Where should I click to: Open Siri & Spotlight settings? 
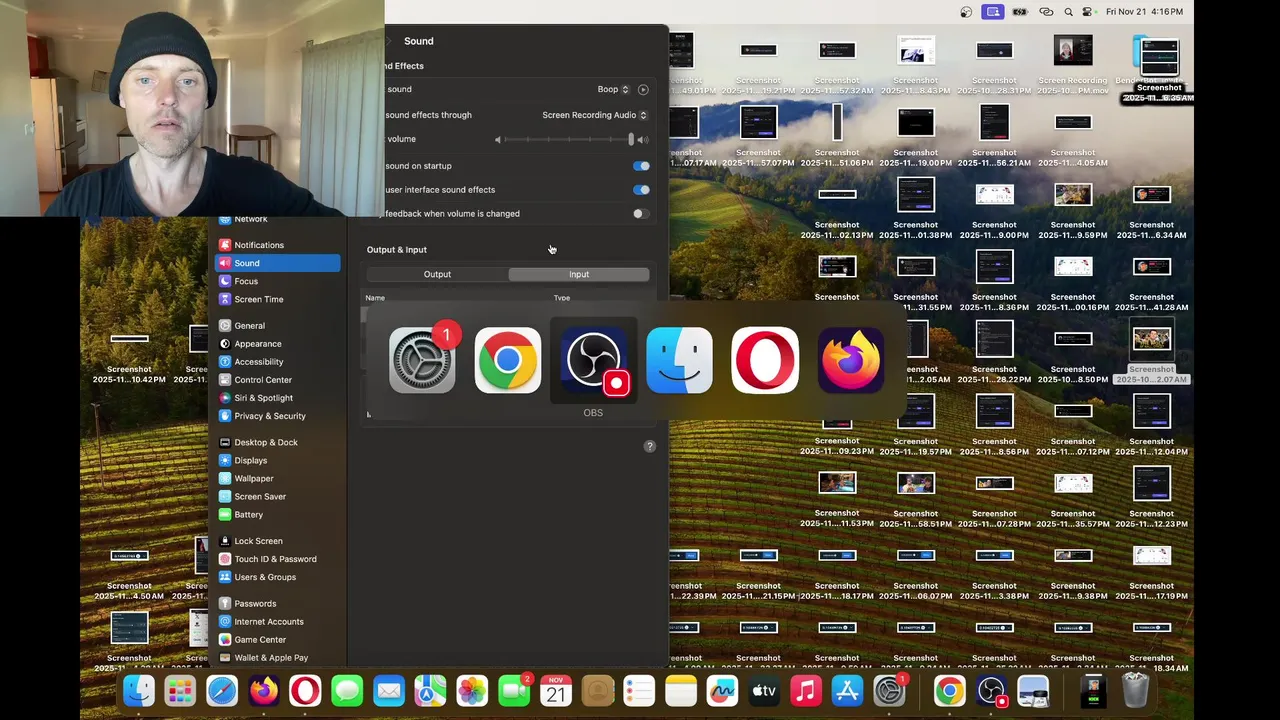277,398
